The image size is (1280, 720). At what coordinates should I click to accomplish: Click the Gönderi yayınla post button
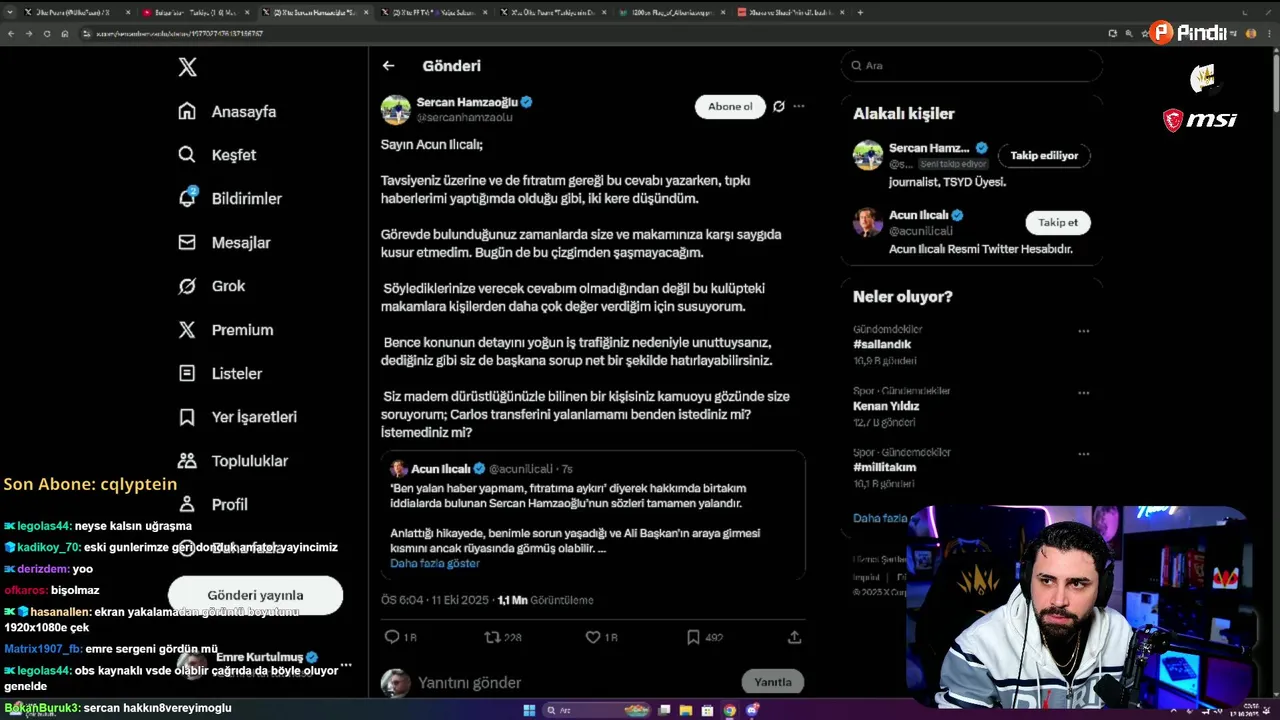[255, 595]
